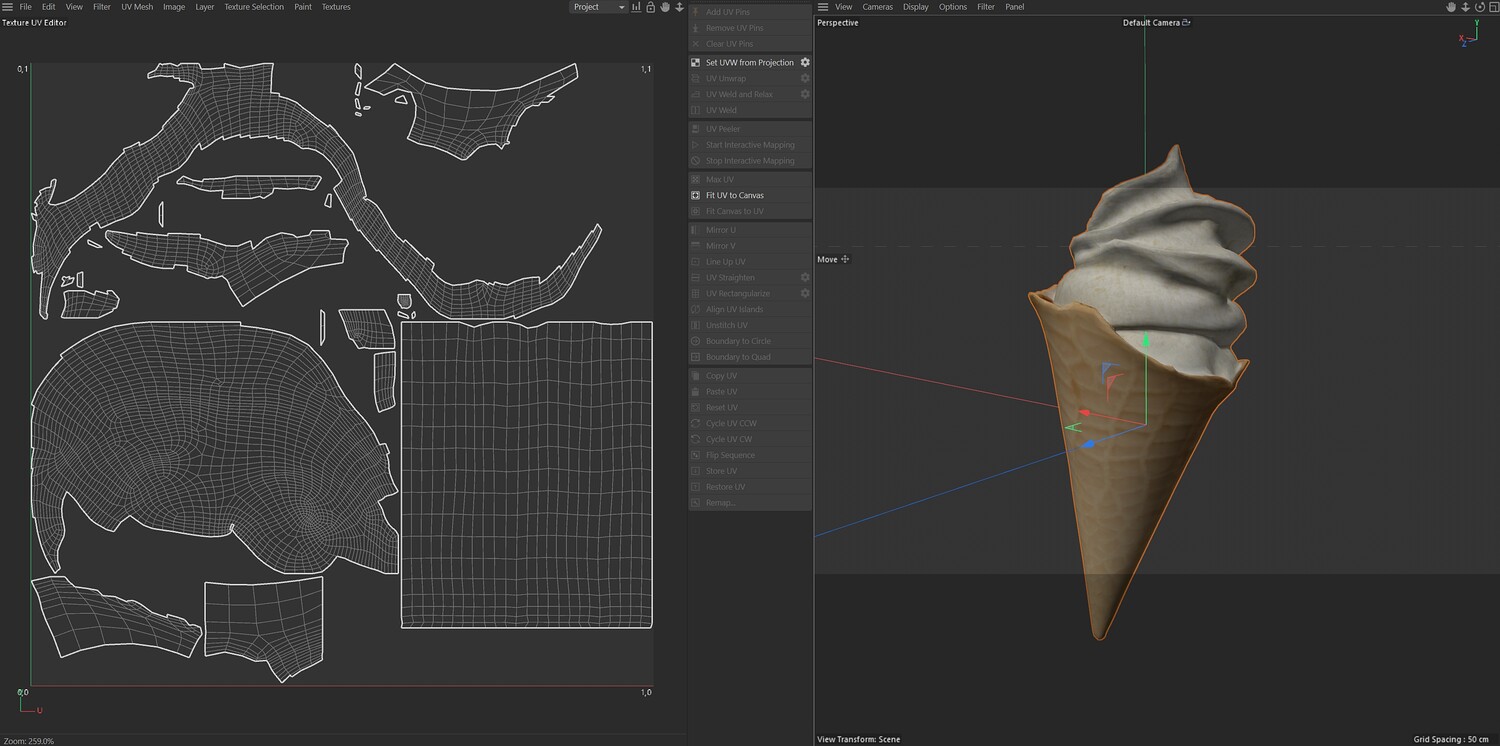Click the UV editor zoom arrows icon
The height and width of the screenshot is (746, 1500).
[680, 7]
